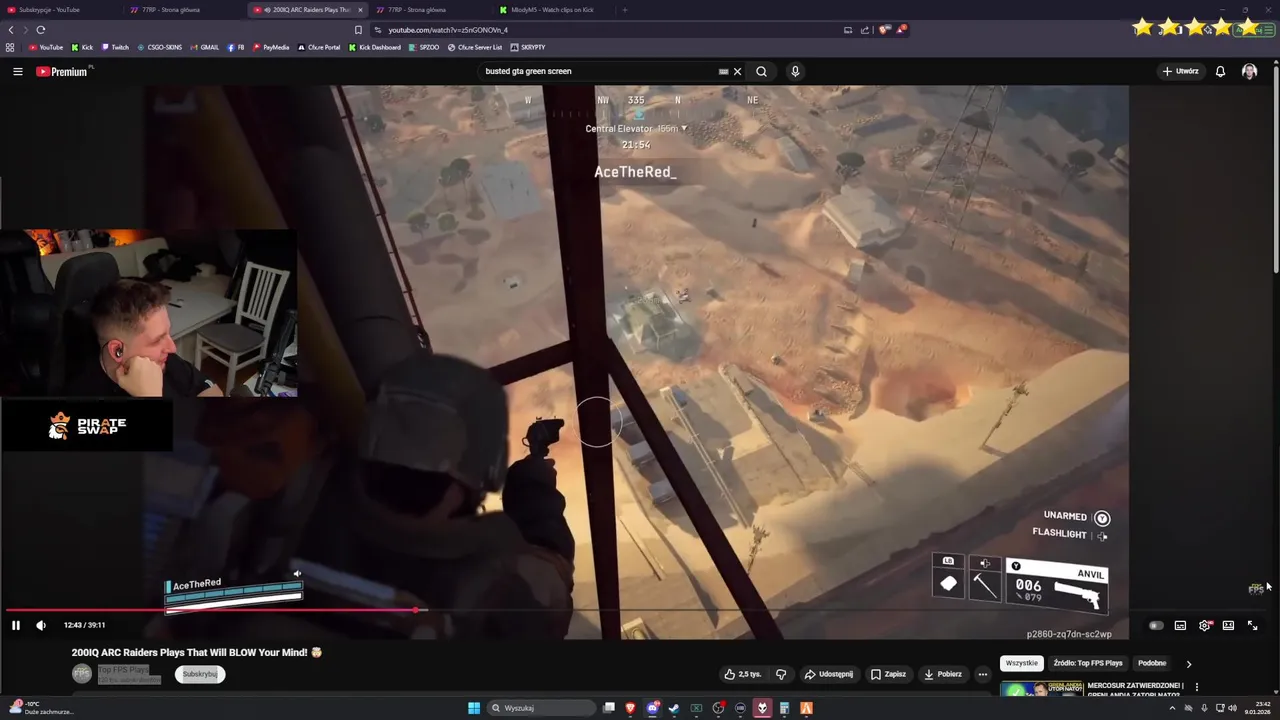
Task: Pause the video playback
Action: tap(16, 625)
